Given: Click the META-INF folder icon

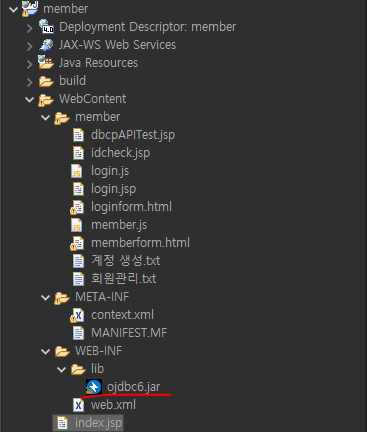Looking at the screenshot, I should pos(62,297).
